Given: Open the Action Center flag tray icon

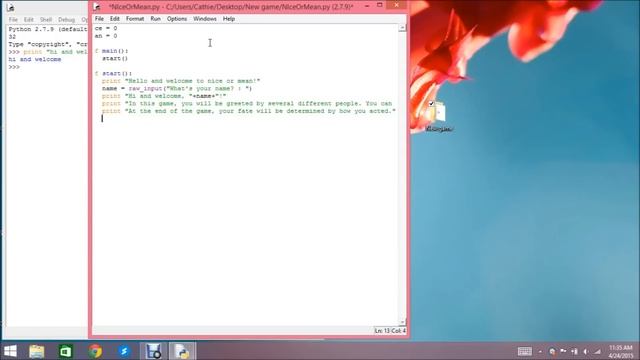Looking at the screenshot, I should coord(563,351).
